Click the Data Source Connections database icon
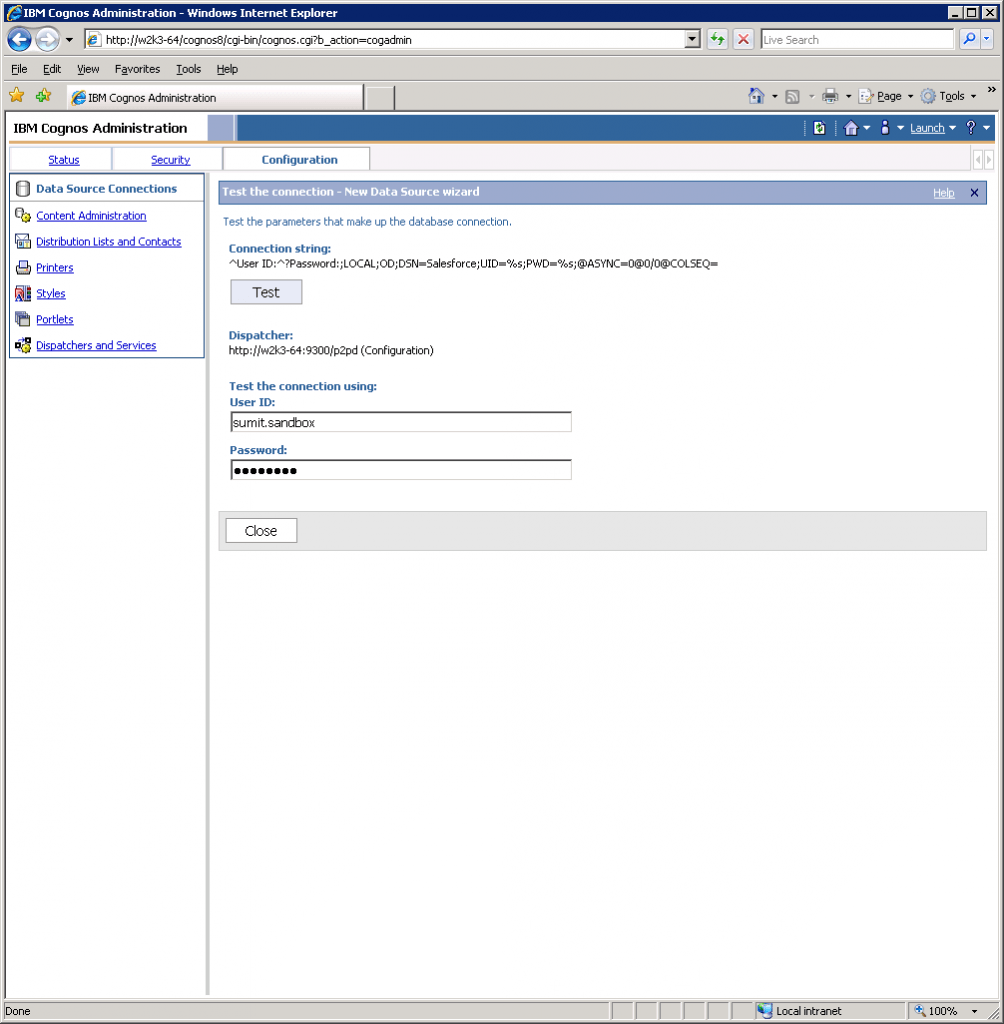 tap(23, 189)
